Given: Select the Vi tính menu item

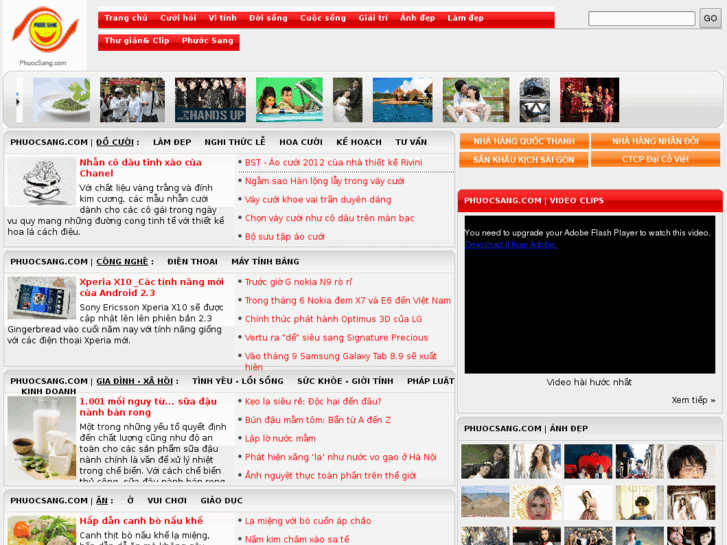Looking at the screenshot, I should tap(223, 18).
